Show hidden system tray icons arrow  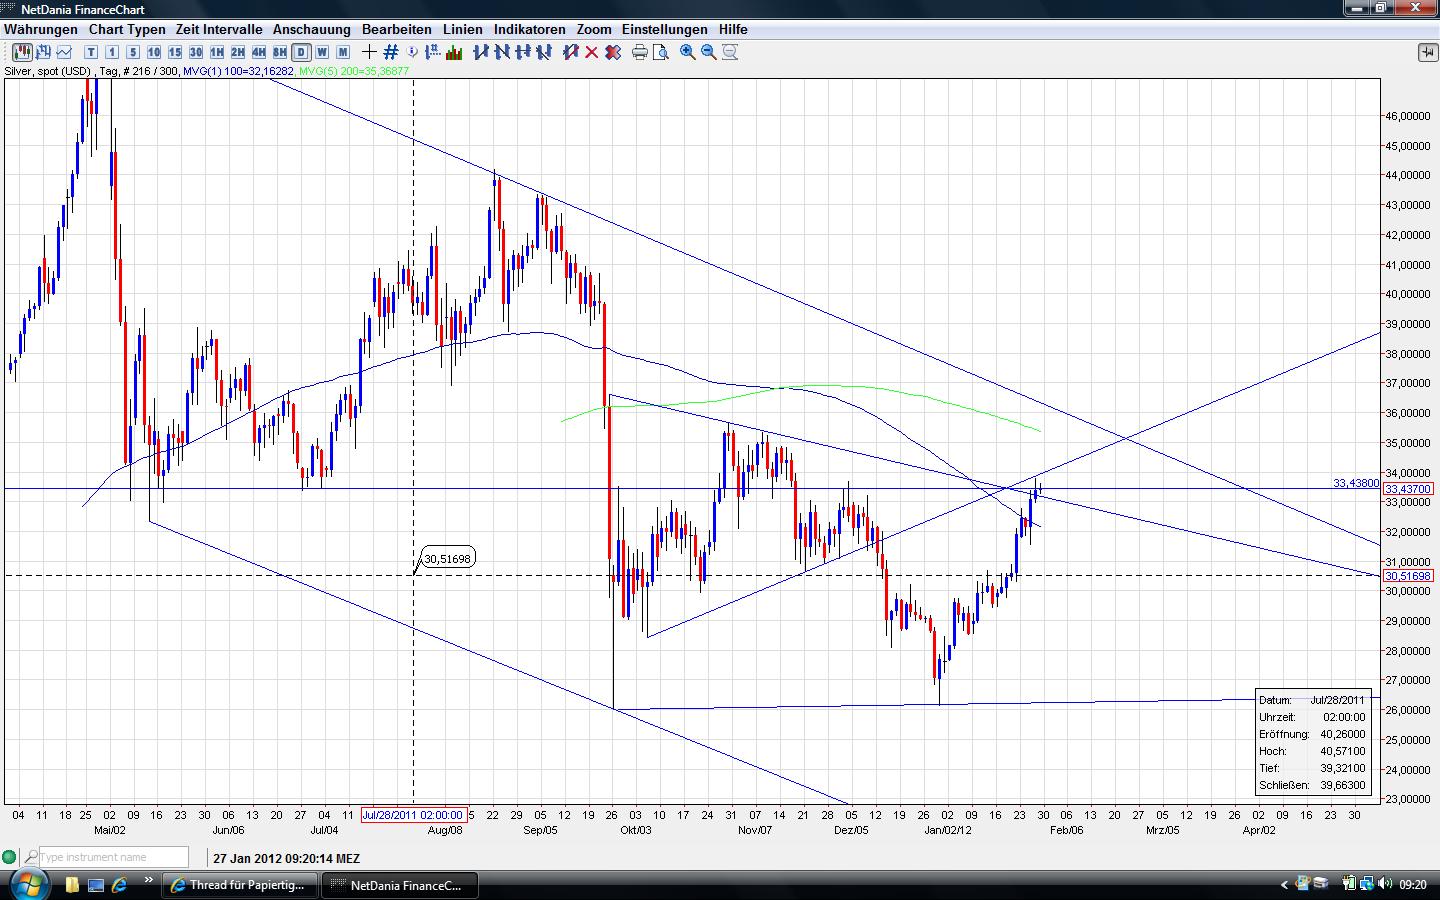(1284, 885)
